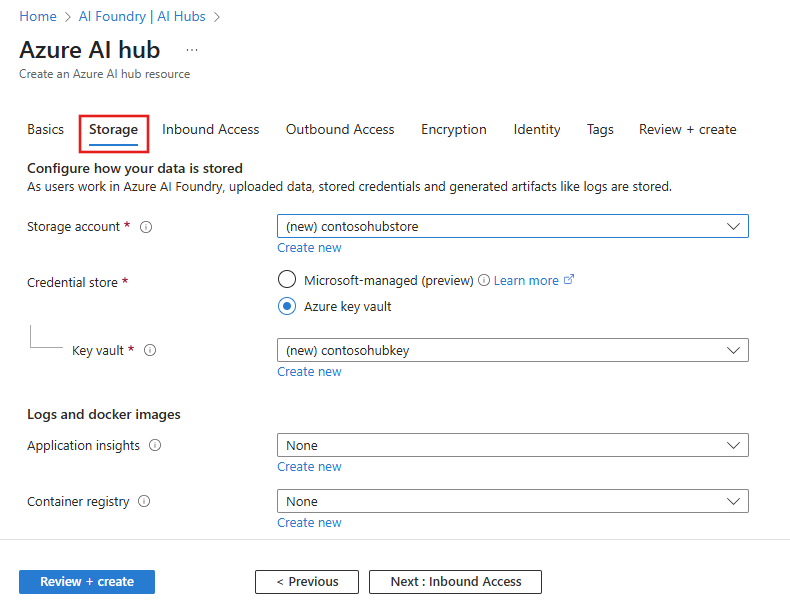Viewport: 790px width, 614px height.
Task: Click Create new under Storage account
Action: tap(309, 248)
